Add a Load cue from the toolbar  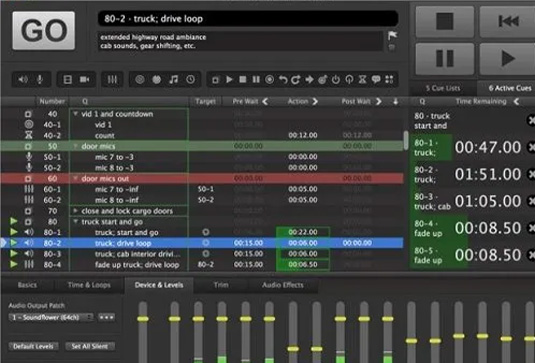click(x=270, y=80)
